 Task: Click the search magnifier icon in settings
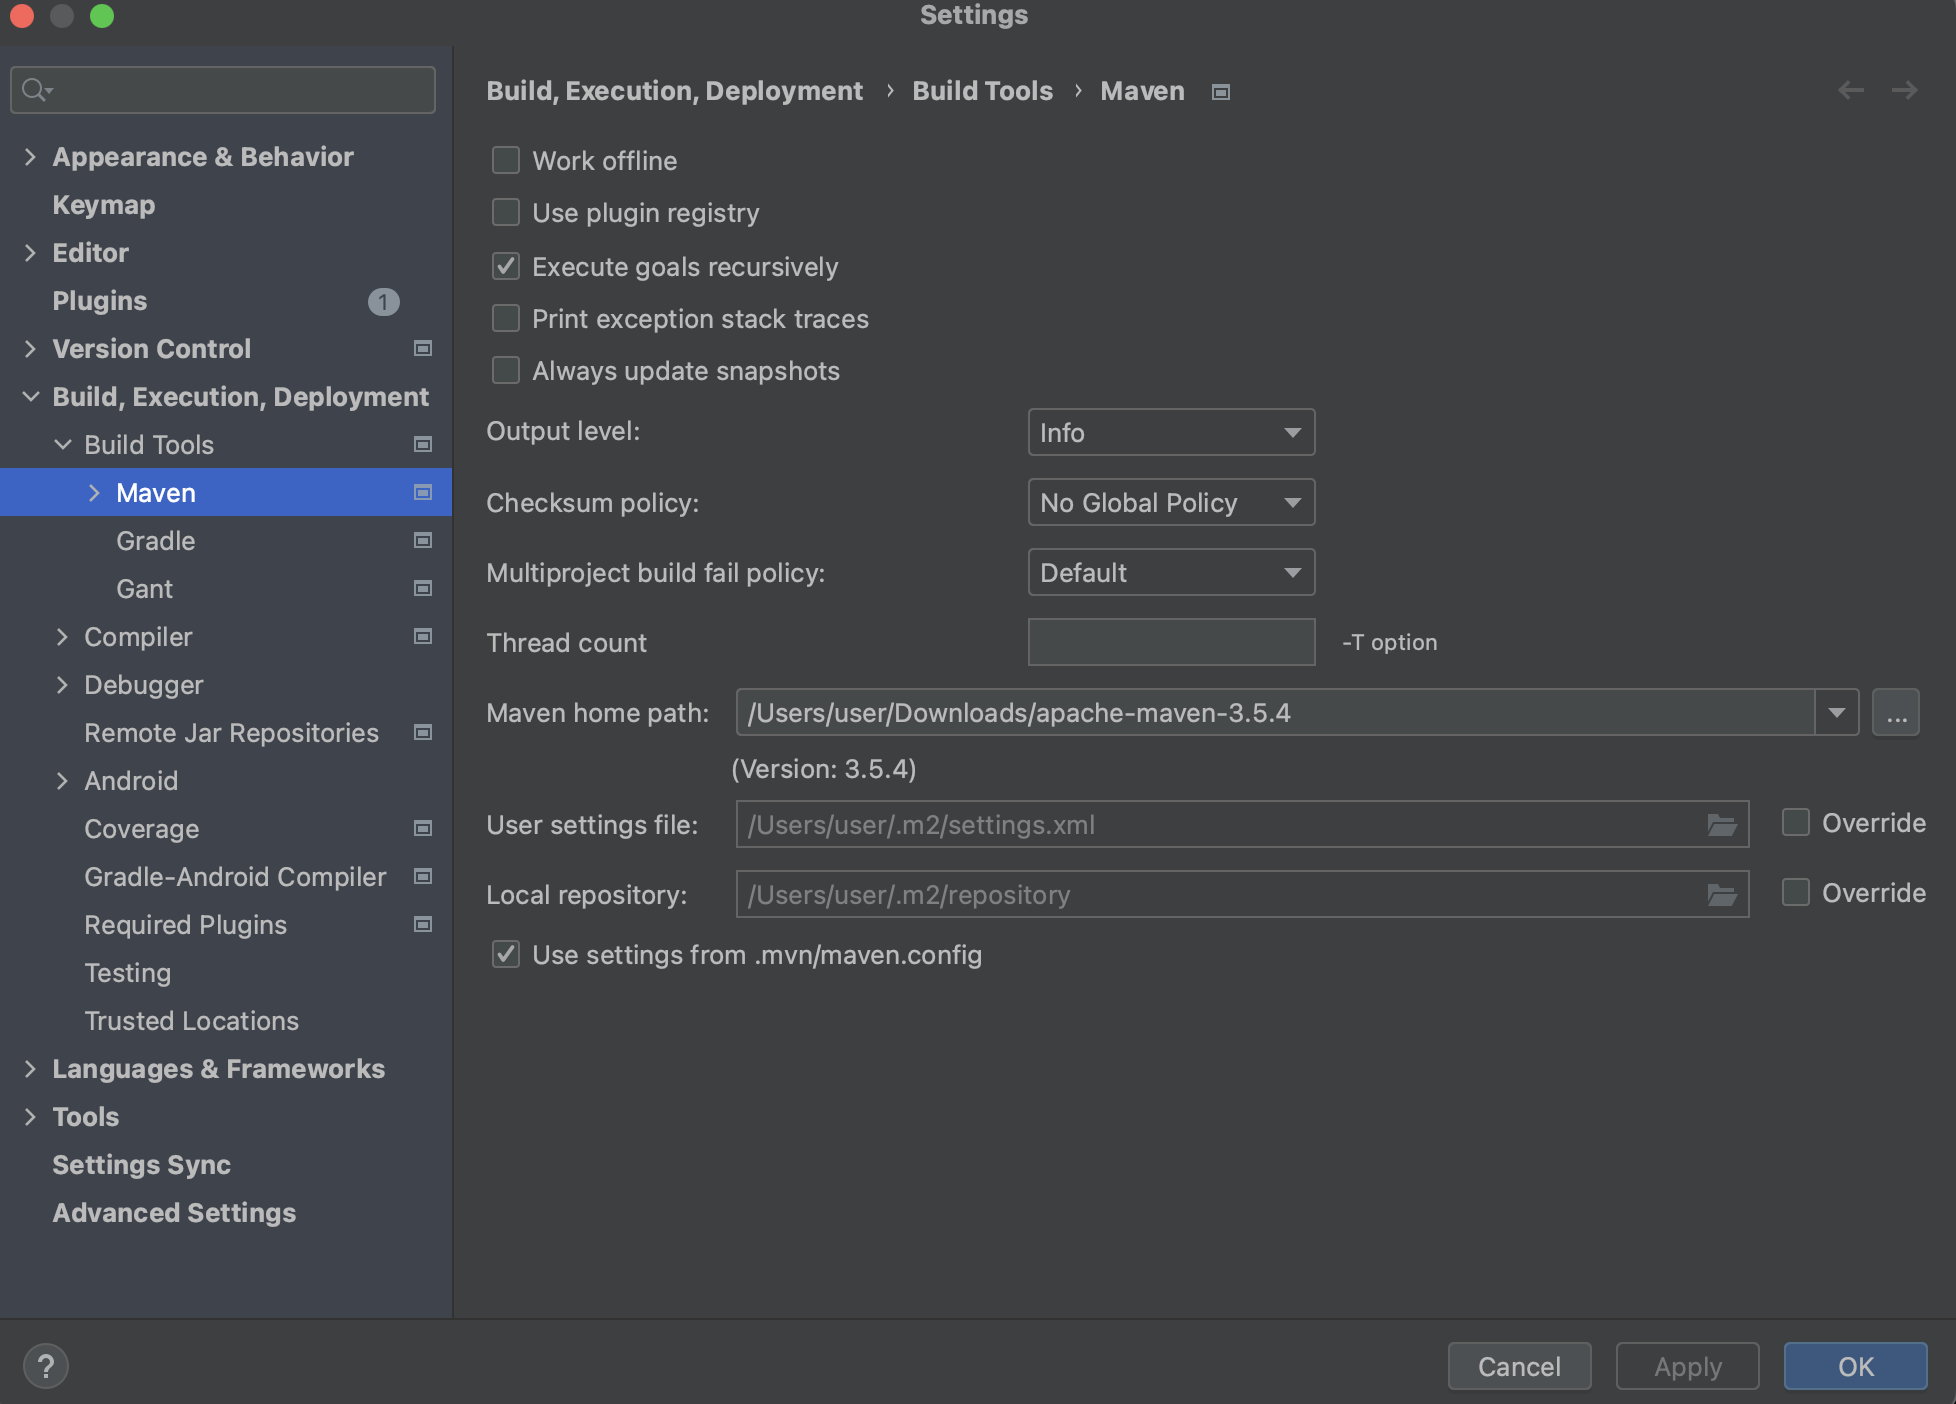pos(36,90)
